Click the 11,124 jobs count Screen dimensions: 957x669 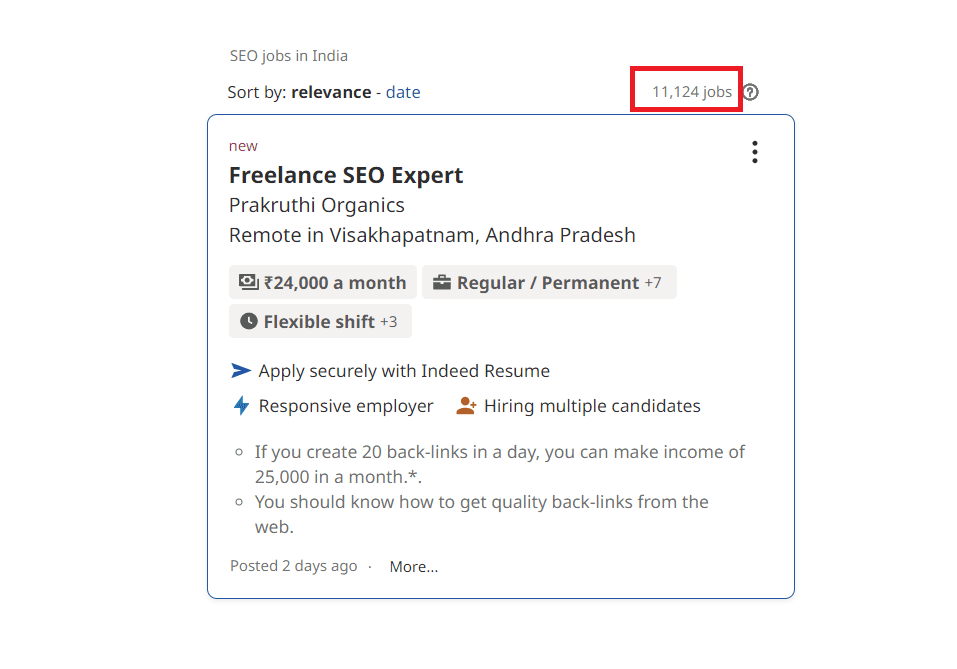(686, 90)
